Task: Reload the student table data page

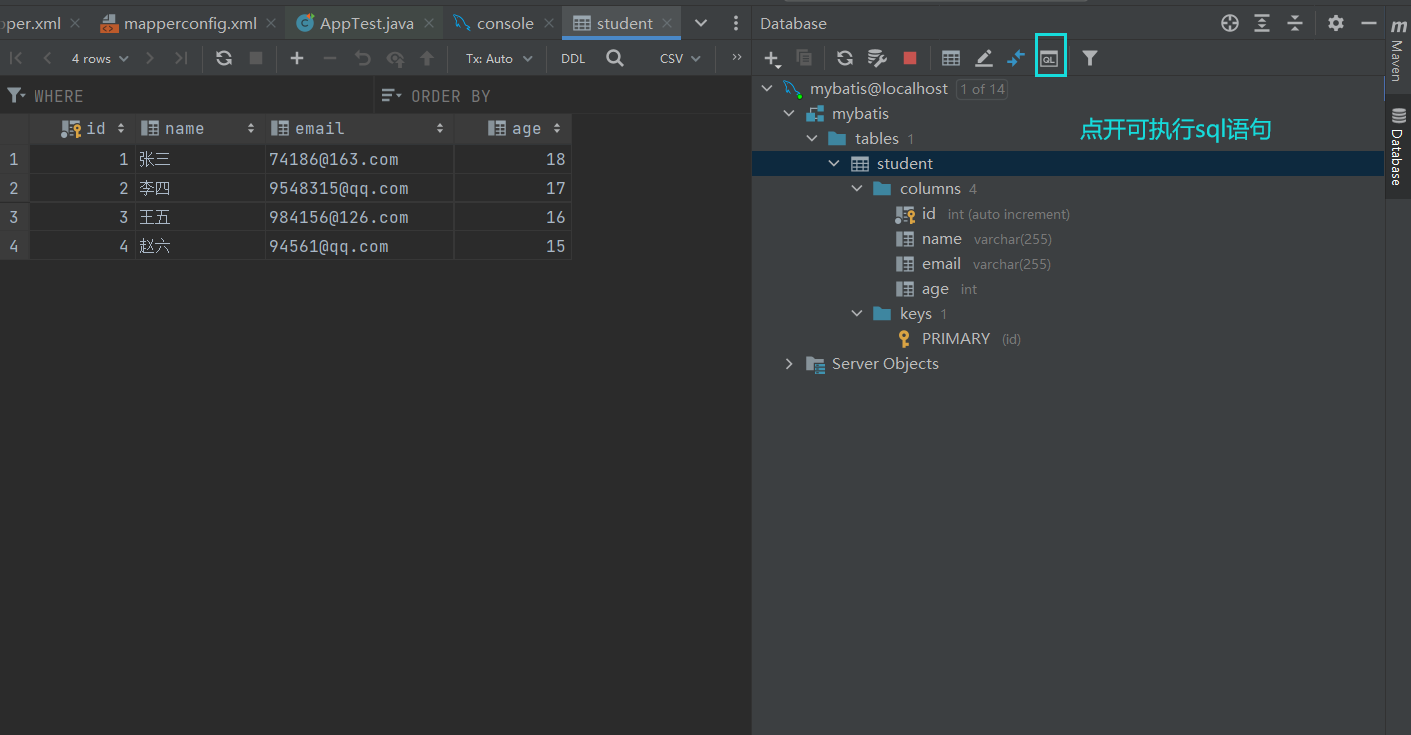Action: pos(224,58)
